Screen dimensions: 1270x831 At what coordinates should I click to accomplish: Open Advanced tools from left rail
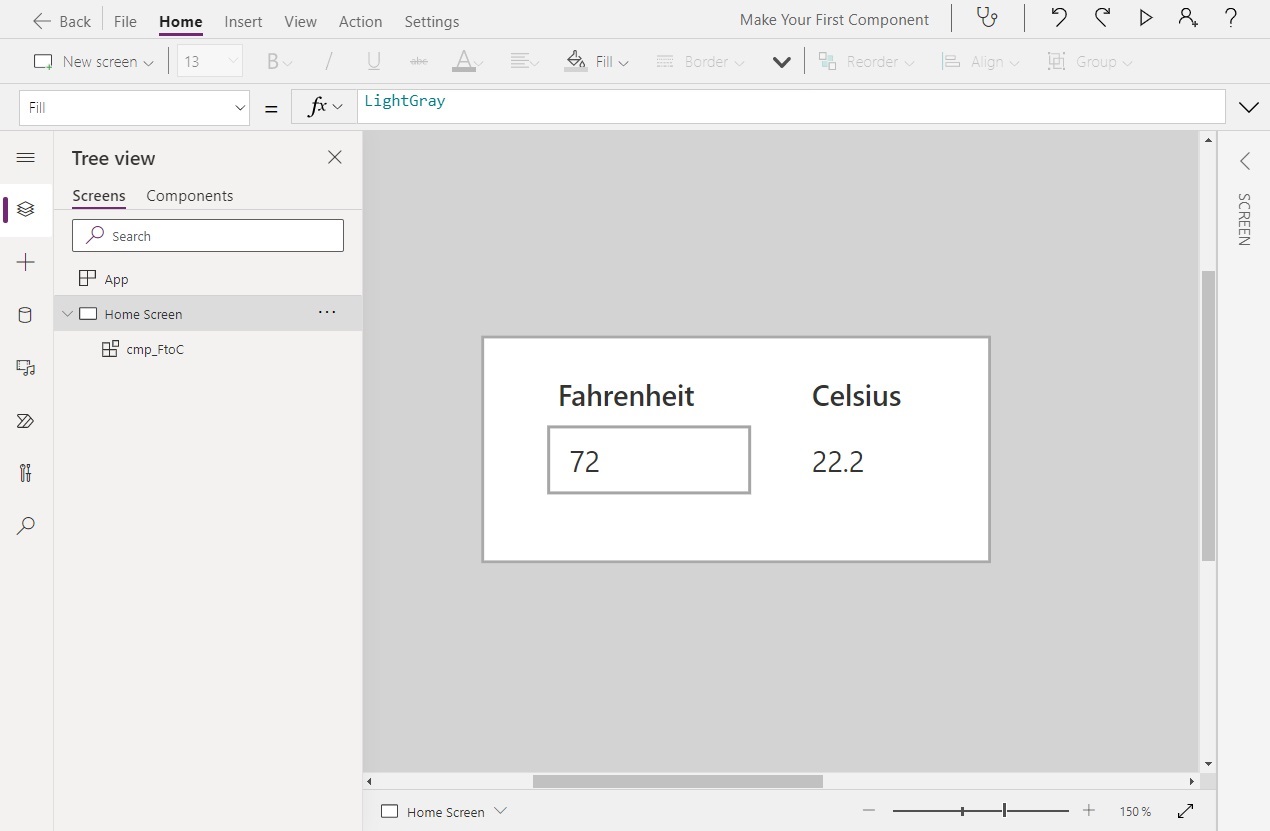[26, 472]
